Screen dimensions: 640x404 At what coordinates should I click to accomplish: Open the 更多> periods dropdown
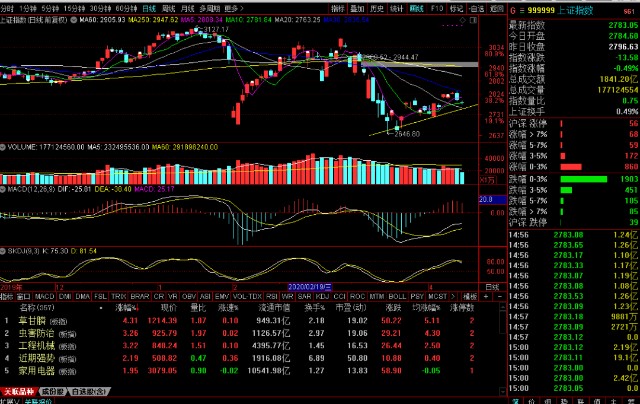tap(230, 6)
